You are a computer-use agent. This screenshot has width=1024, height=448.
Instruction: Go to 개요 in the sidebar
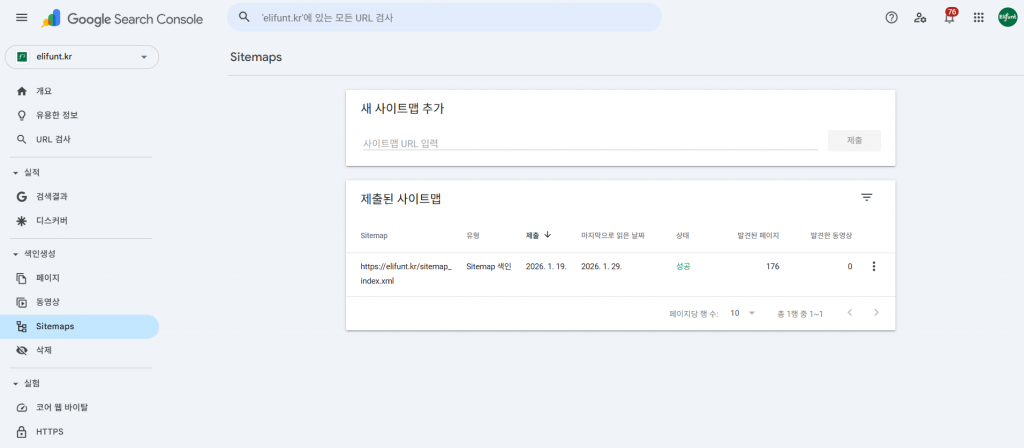tap(43, 91)
